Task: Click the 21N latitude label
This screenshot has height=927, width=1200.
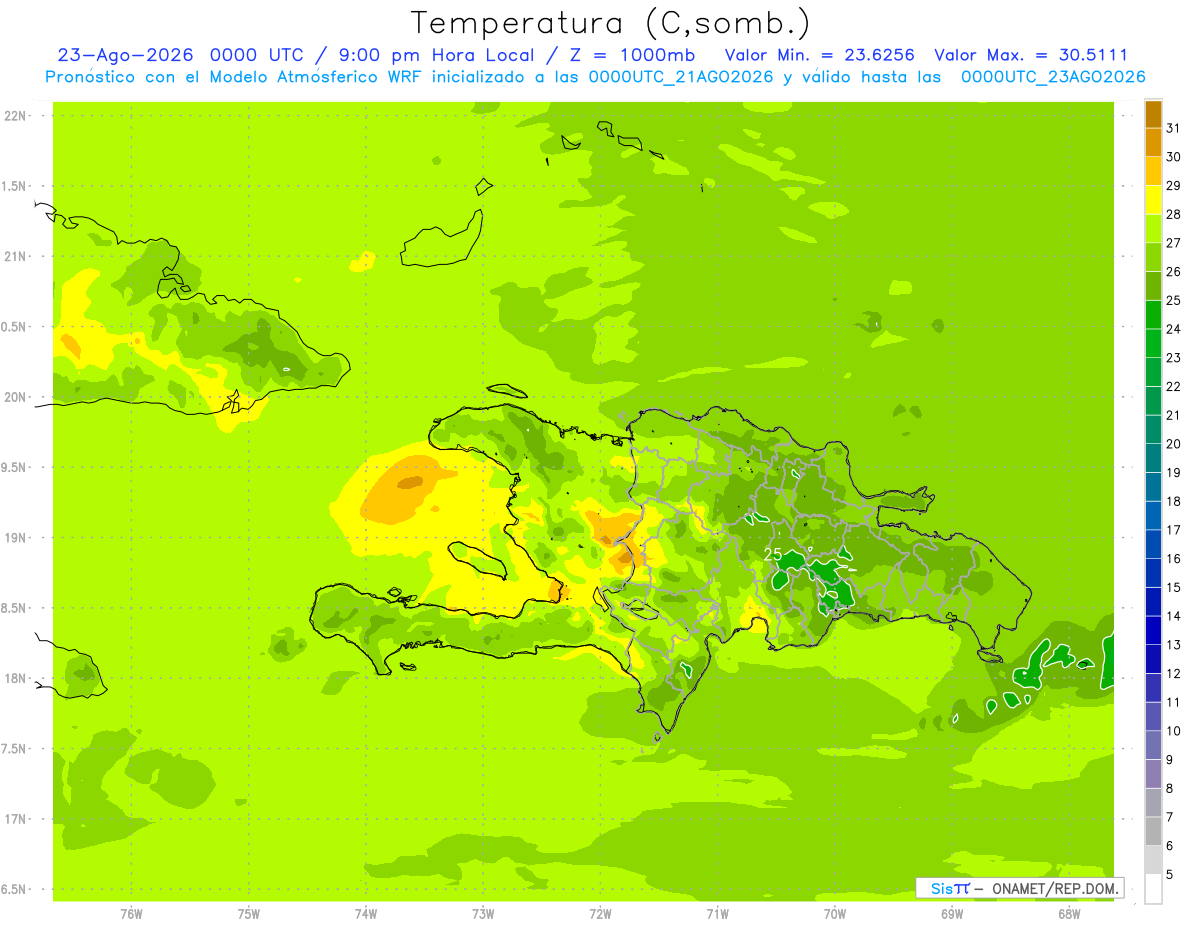Action: tap(17, 256)
